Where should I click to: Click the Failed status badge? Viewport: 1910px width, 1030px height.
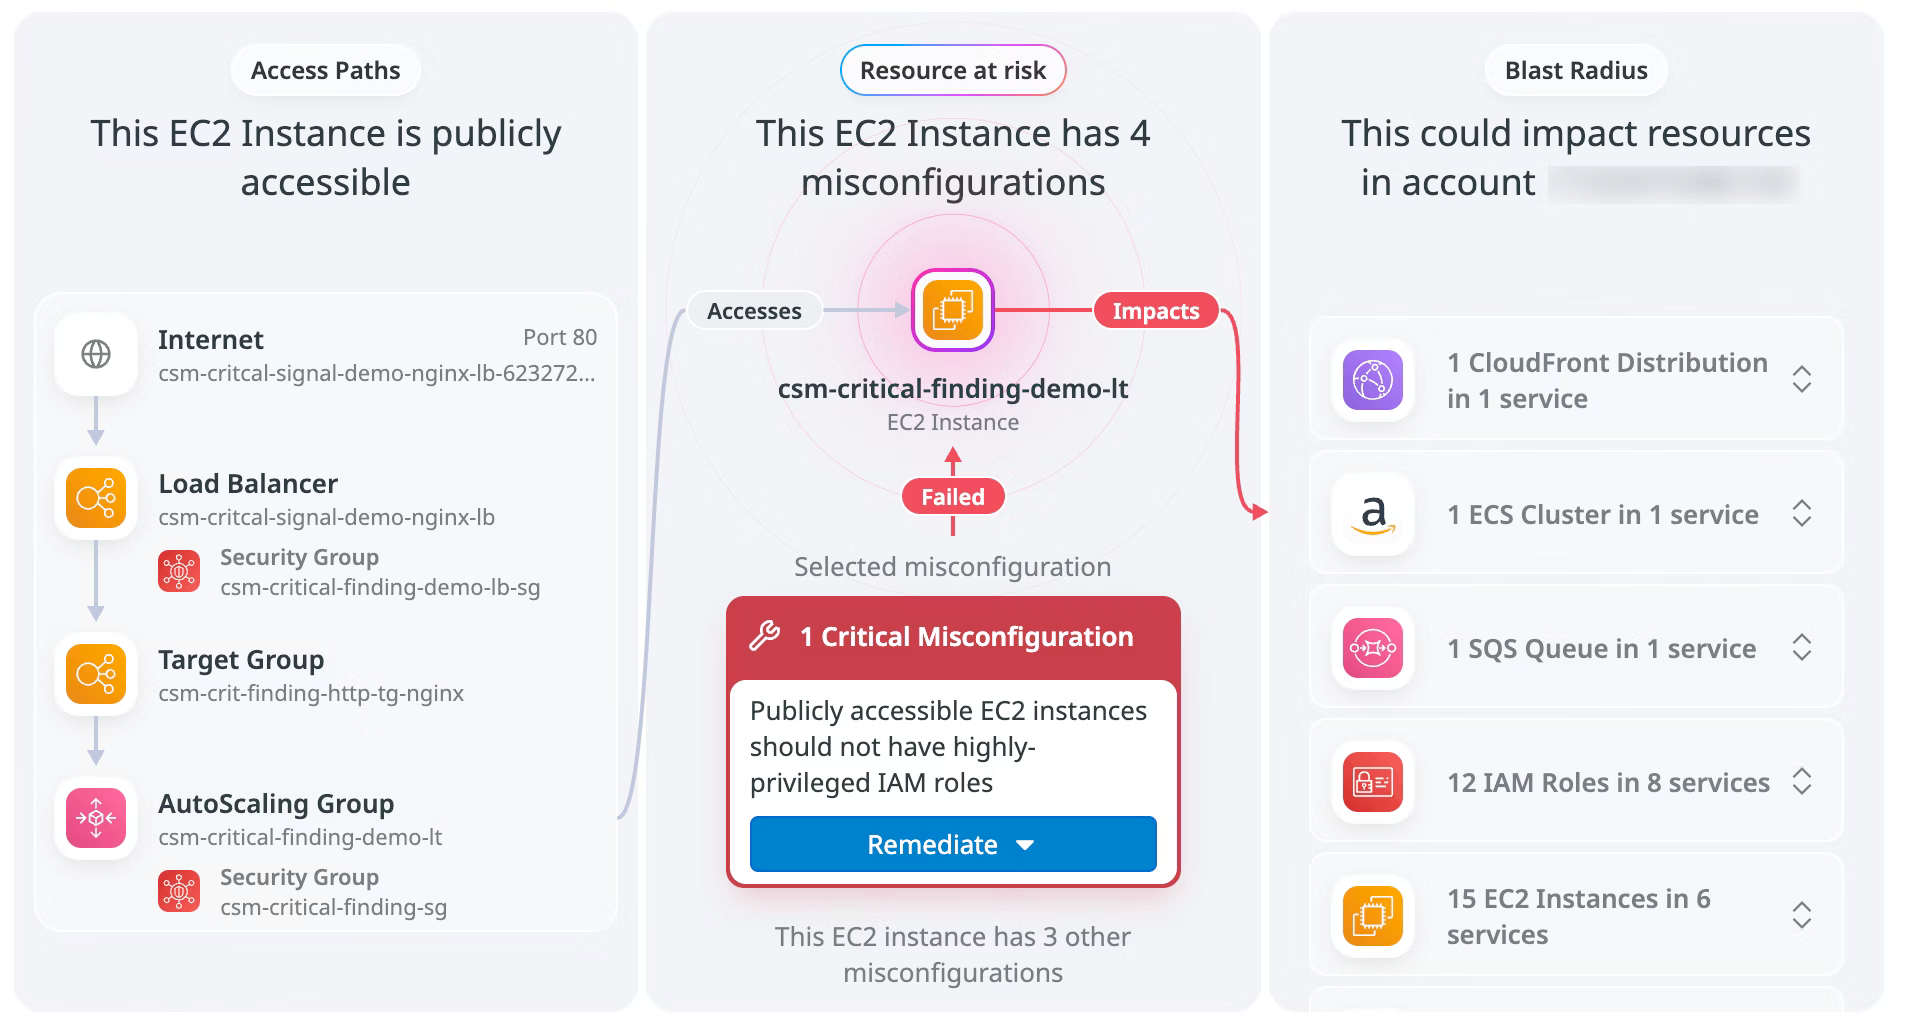952,496
